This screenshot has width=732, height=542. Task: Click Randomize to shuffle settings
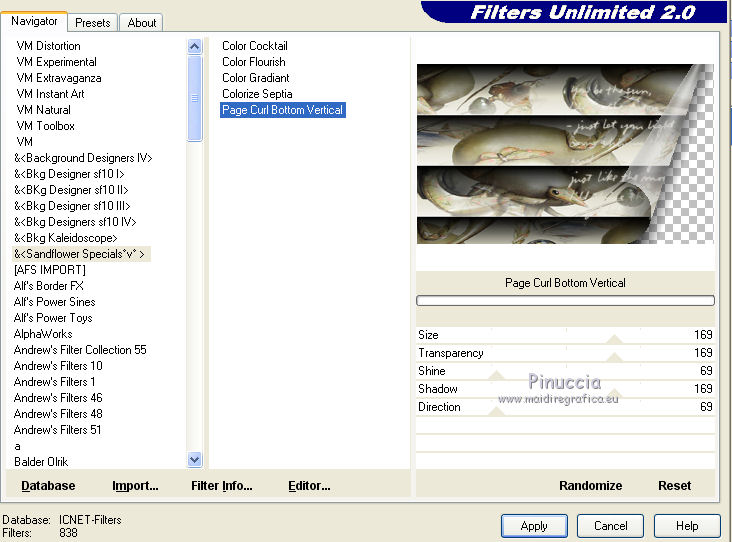tap(590, 486)
